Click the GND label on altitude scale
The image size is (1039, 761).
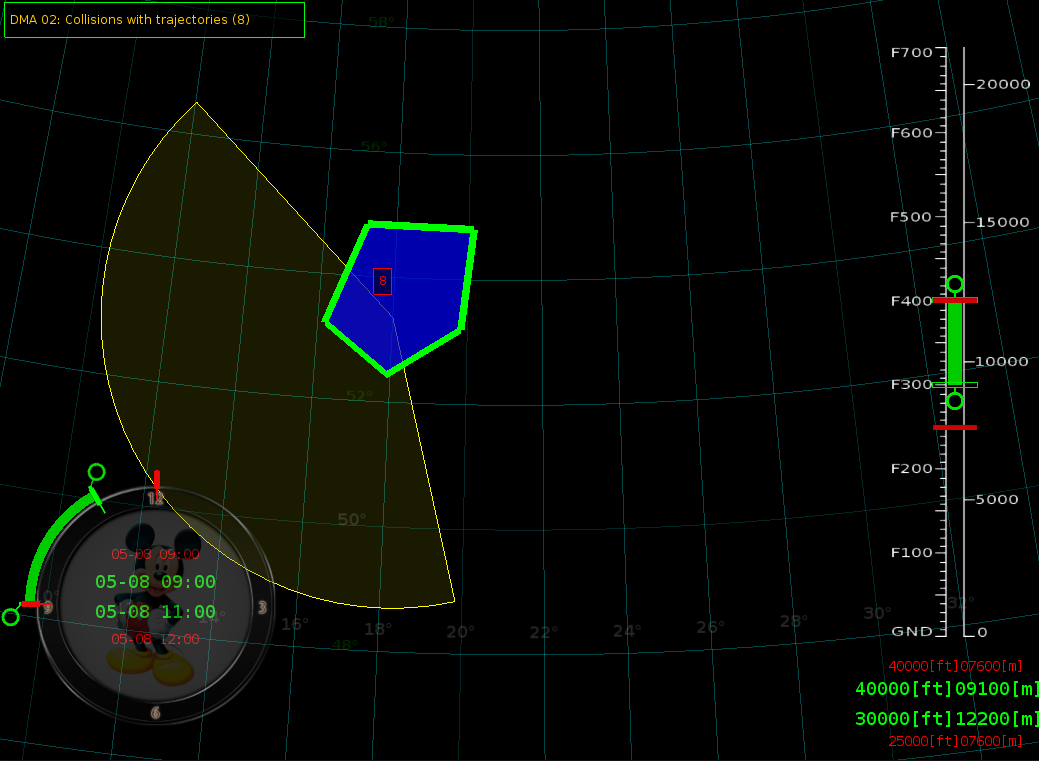pyautogui.click(x=912, y=631)
